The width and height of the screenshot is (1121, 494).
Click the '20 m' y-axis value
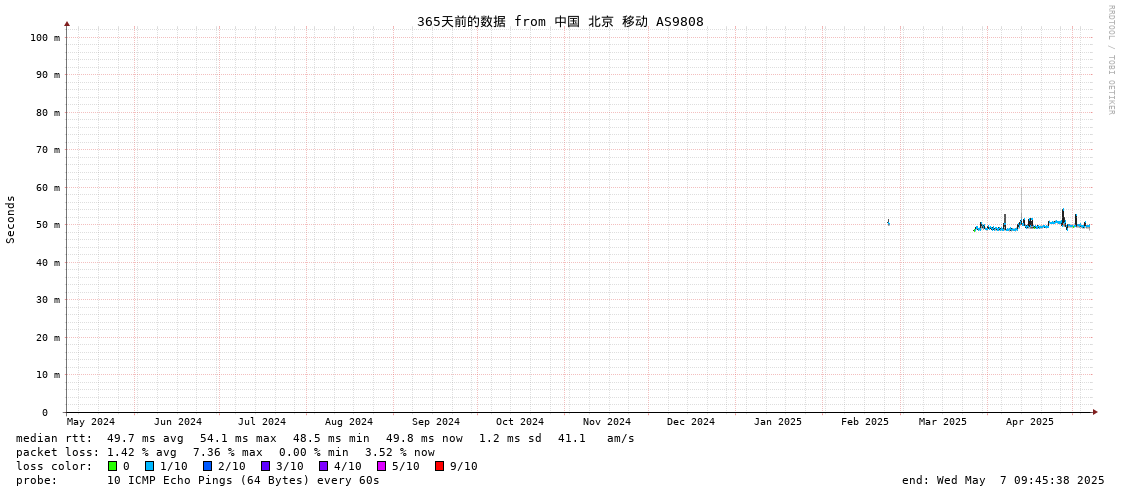48,337
